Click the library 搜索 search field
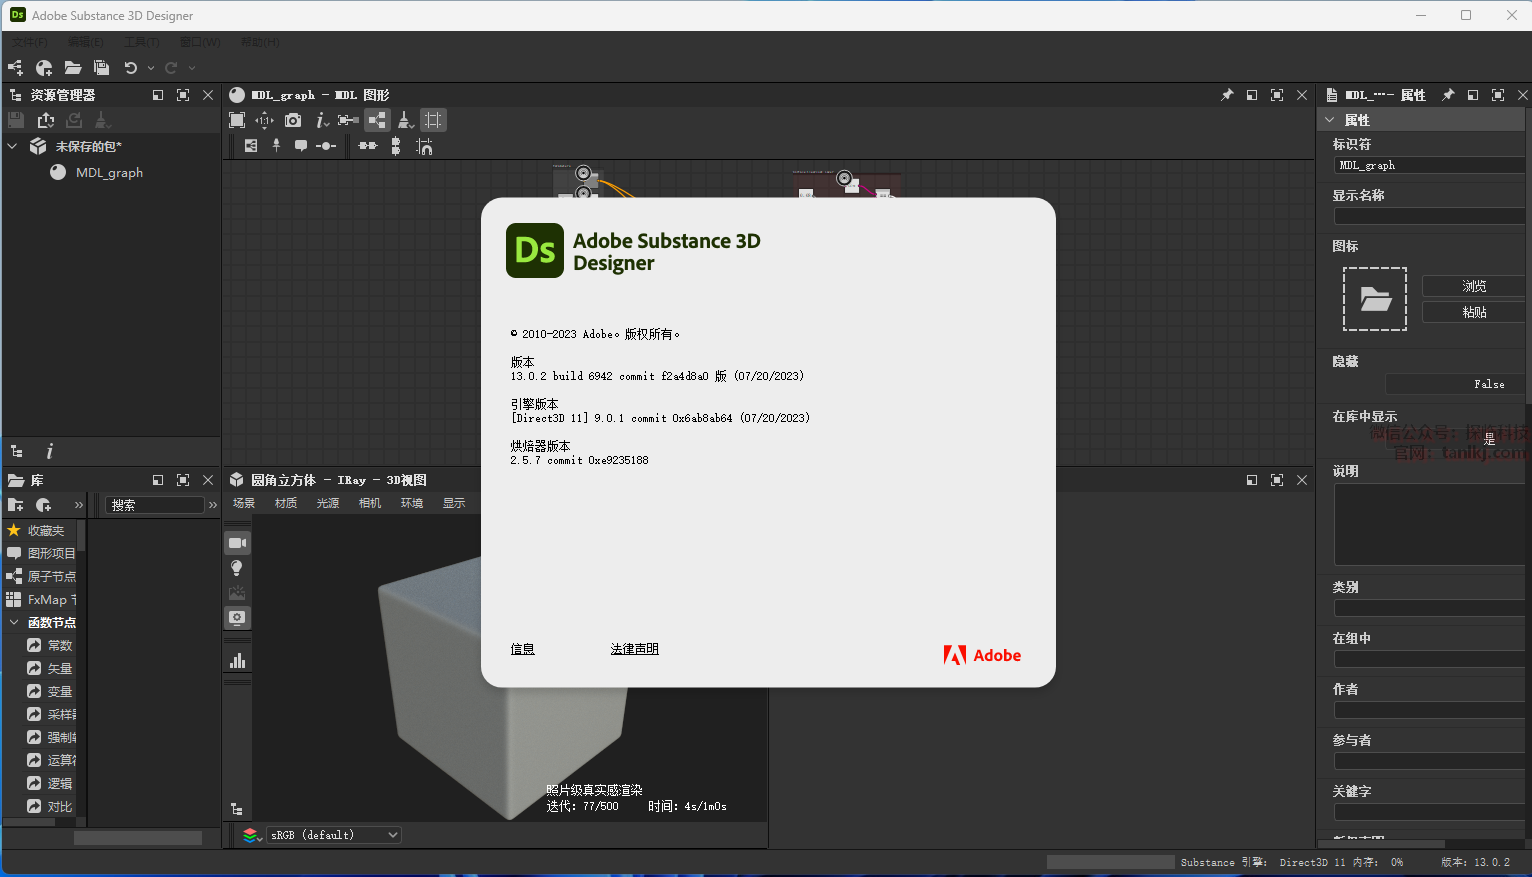This screenshot has width=1532, height=877. (155, 505)
